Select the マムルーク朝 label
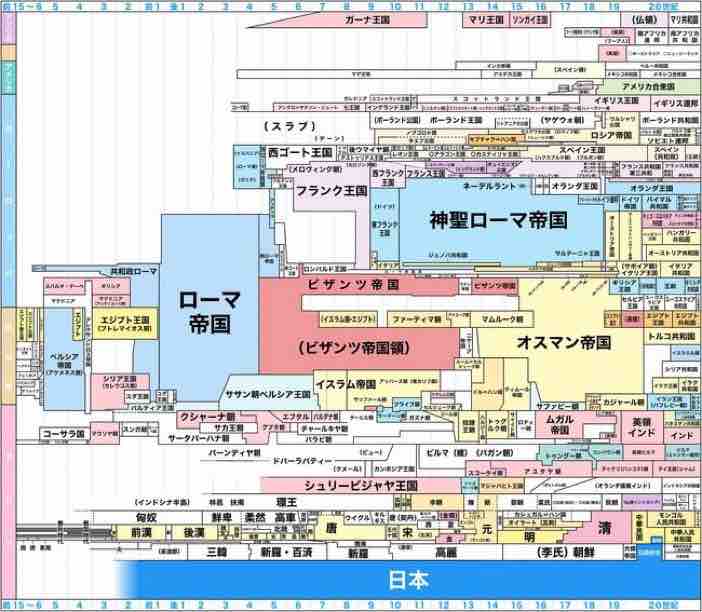702x612 pixels. click(502, 320)
